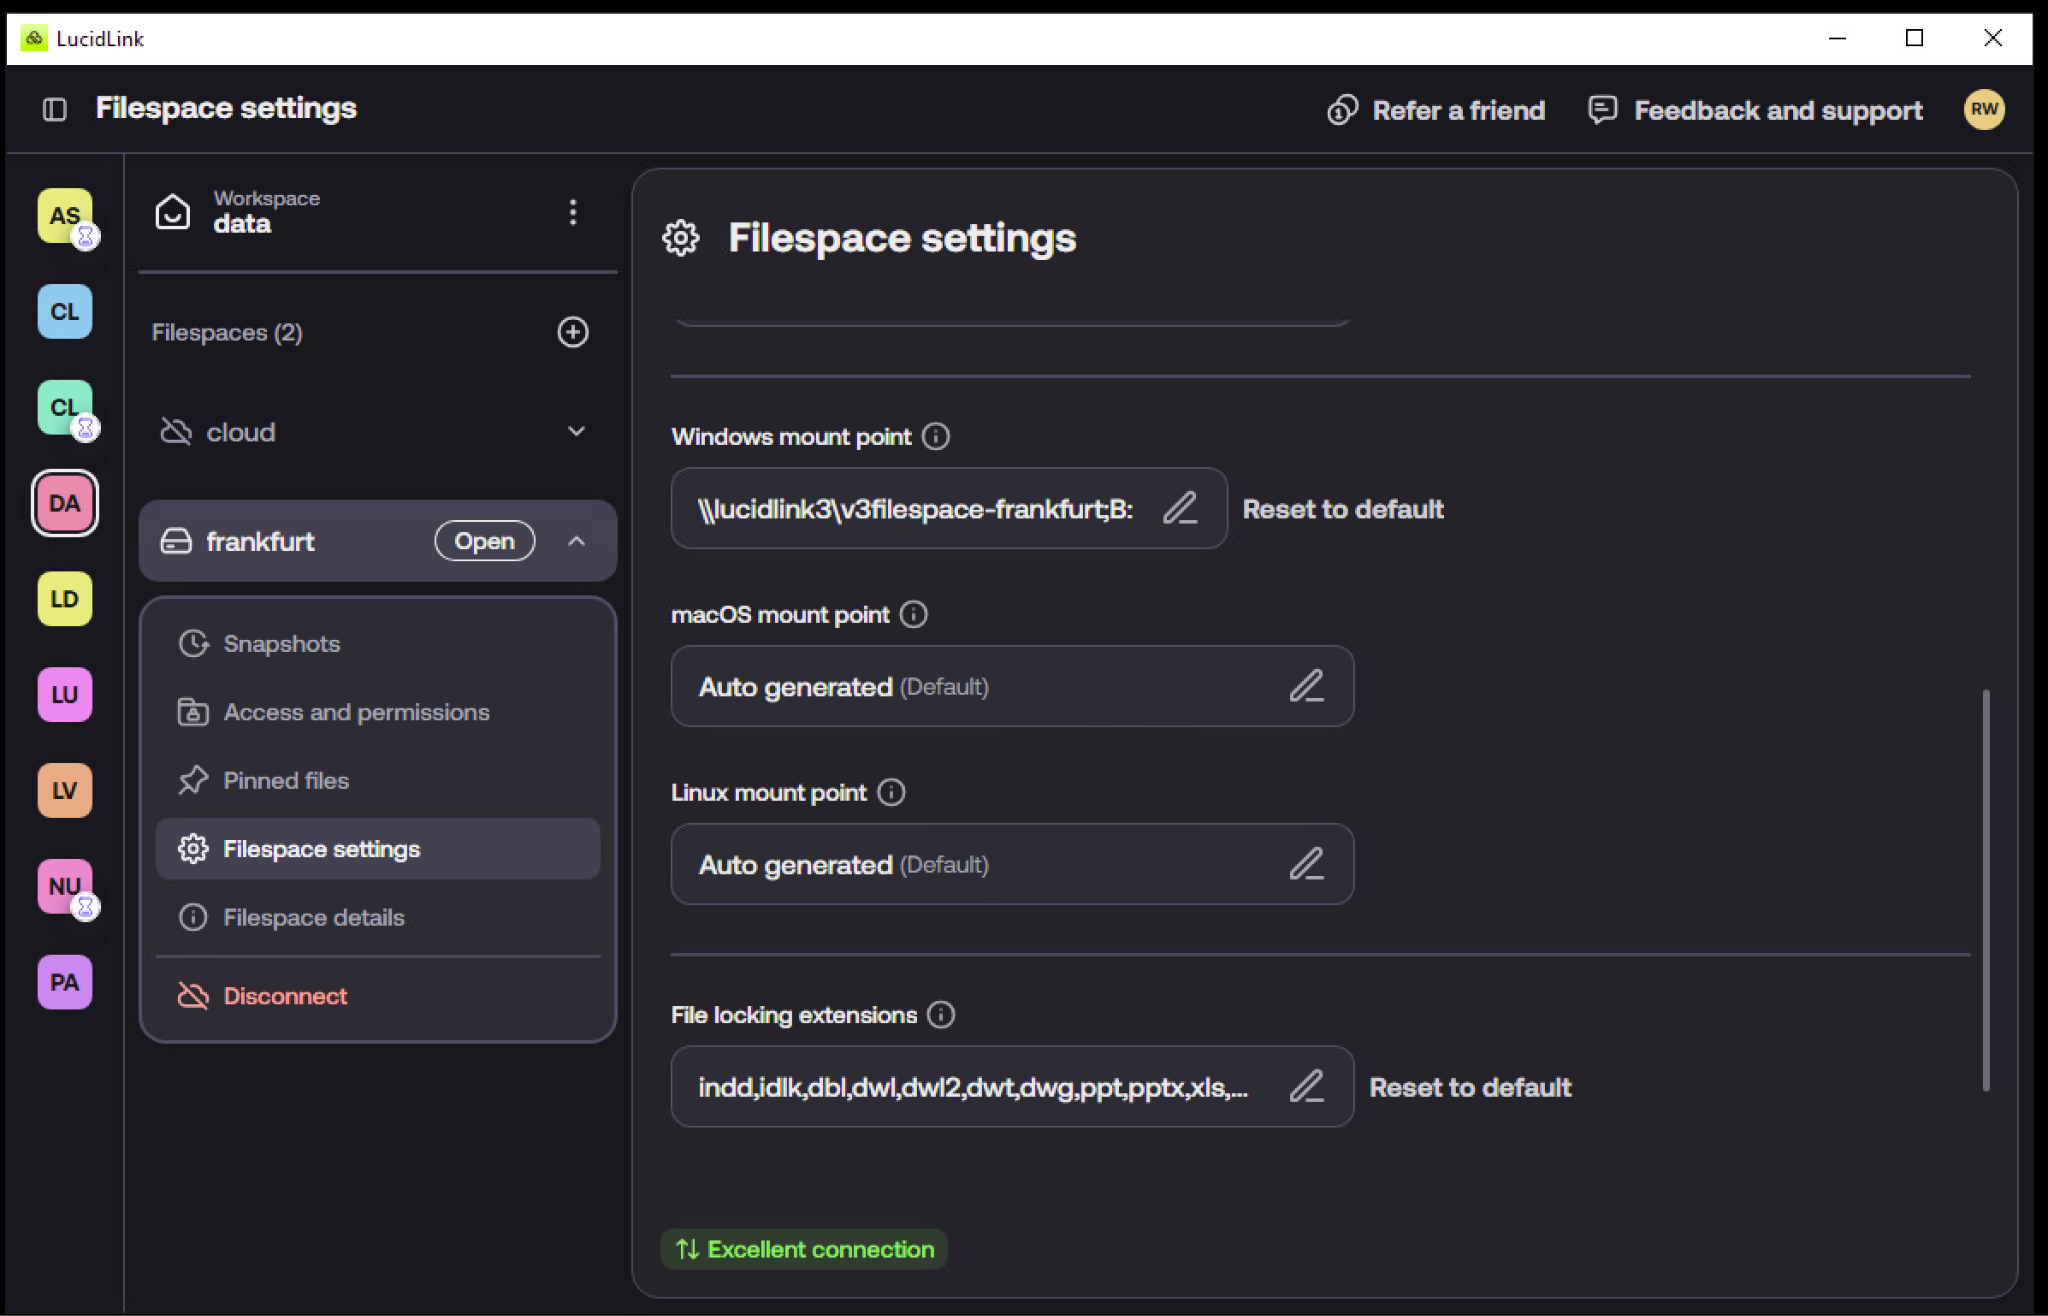2048x1316 pixels.
Task: Edit the Windows mount point pencil icon
Action: pyautogui.click(x=1180, y=508)
